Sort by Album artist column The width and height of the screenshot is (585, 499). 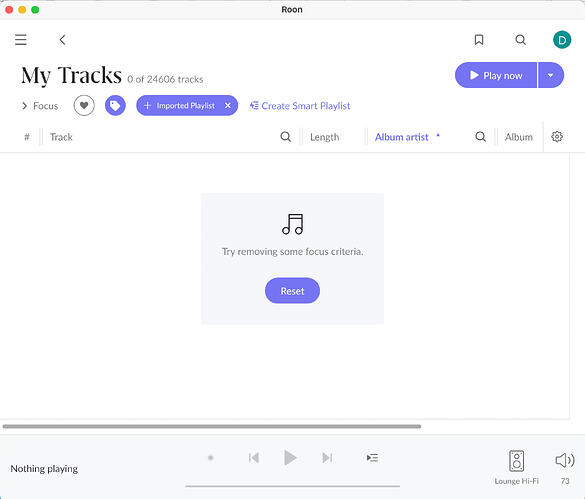point(402,137)
